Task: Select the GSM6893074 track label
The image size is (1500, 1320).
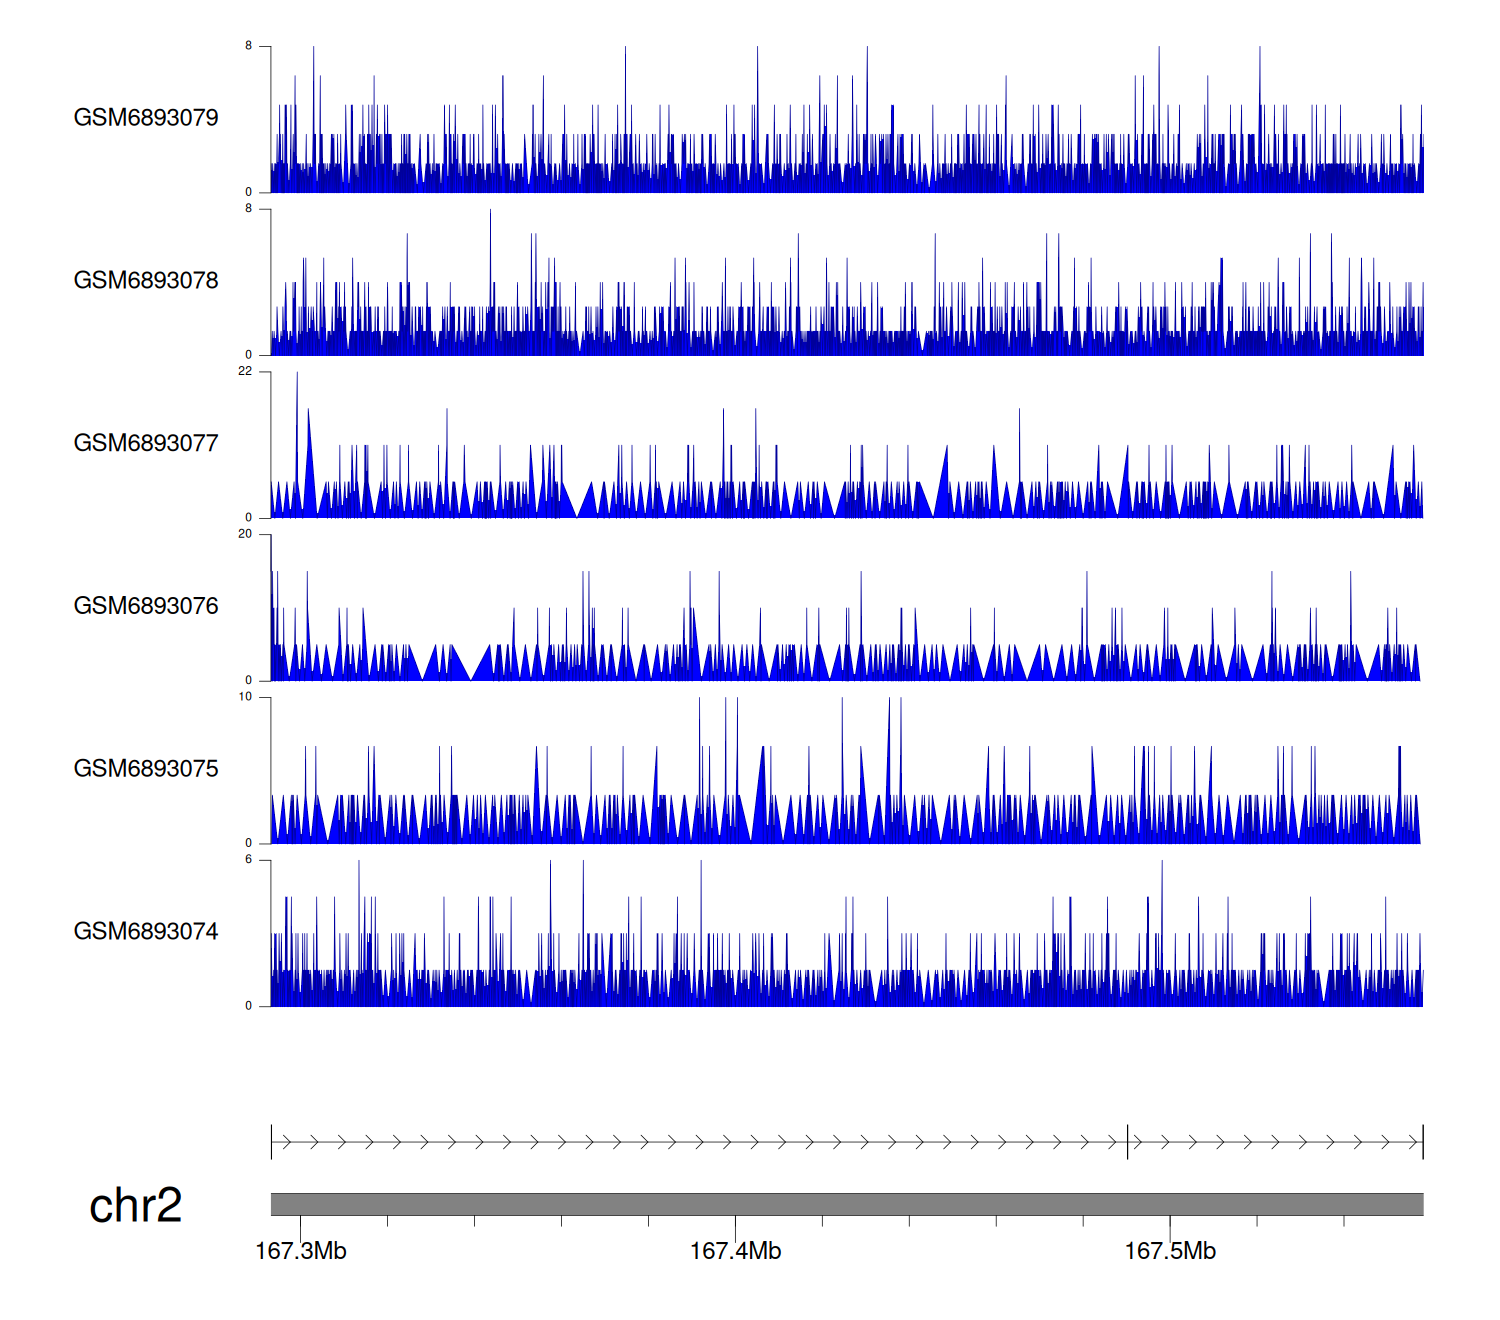Action: (x=146, y=932)
